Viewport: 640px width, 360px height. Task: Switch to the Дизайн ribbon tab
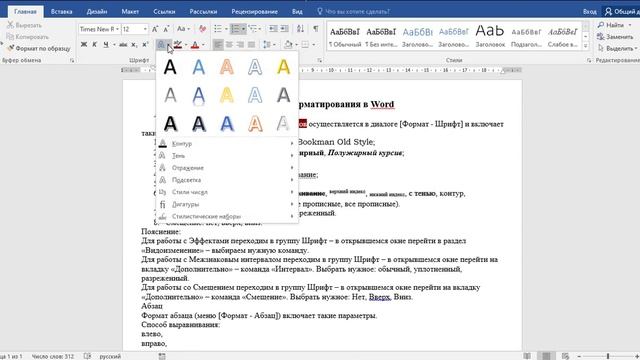pos(97,11)
